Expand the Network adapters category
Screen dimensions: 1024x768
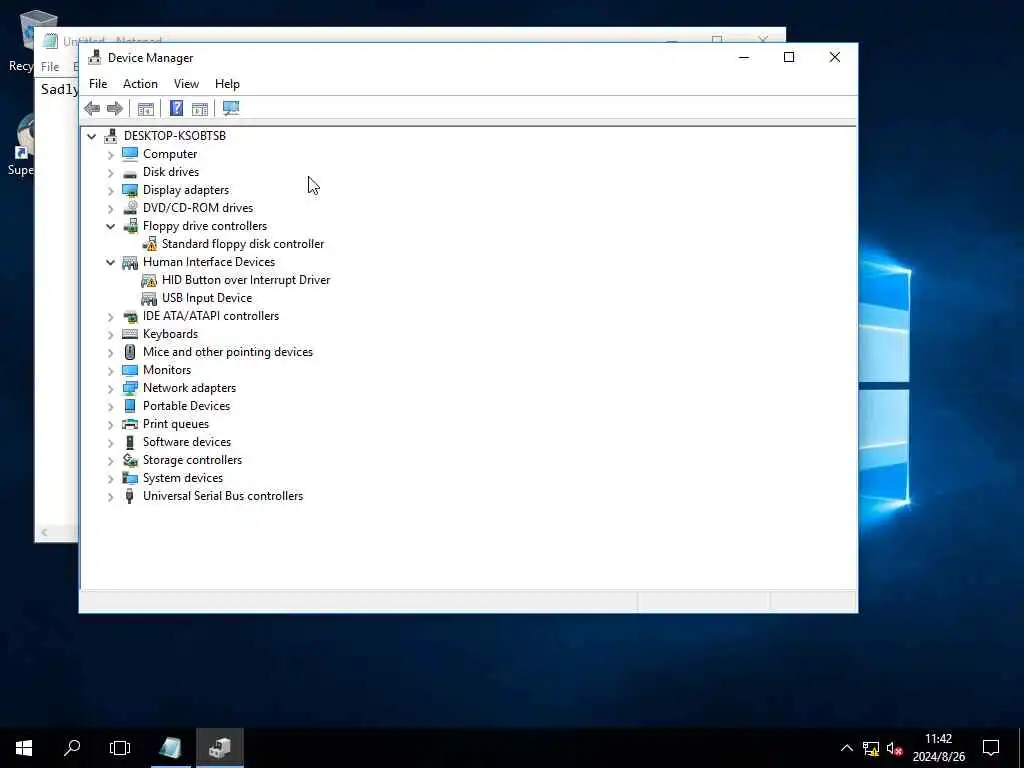coord(110,389)
